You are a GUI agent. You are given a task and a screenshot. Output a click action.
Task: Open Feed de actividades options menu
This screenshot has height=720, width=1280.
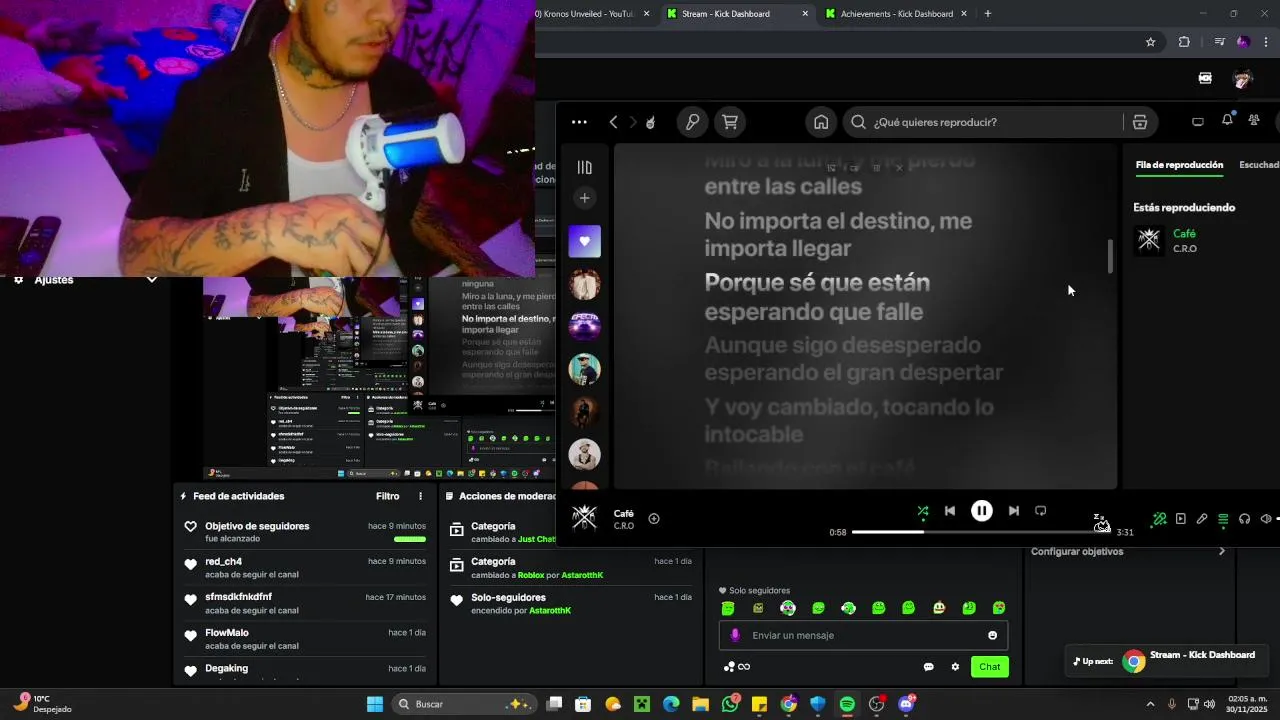tap(420, 496)
